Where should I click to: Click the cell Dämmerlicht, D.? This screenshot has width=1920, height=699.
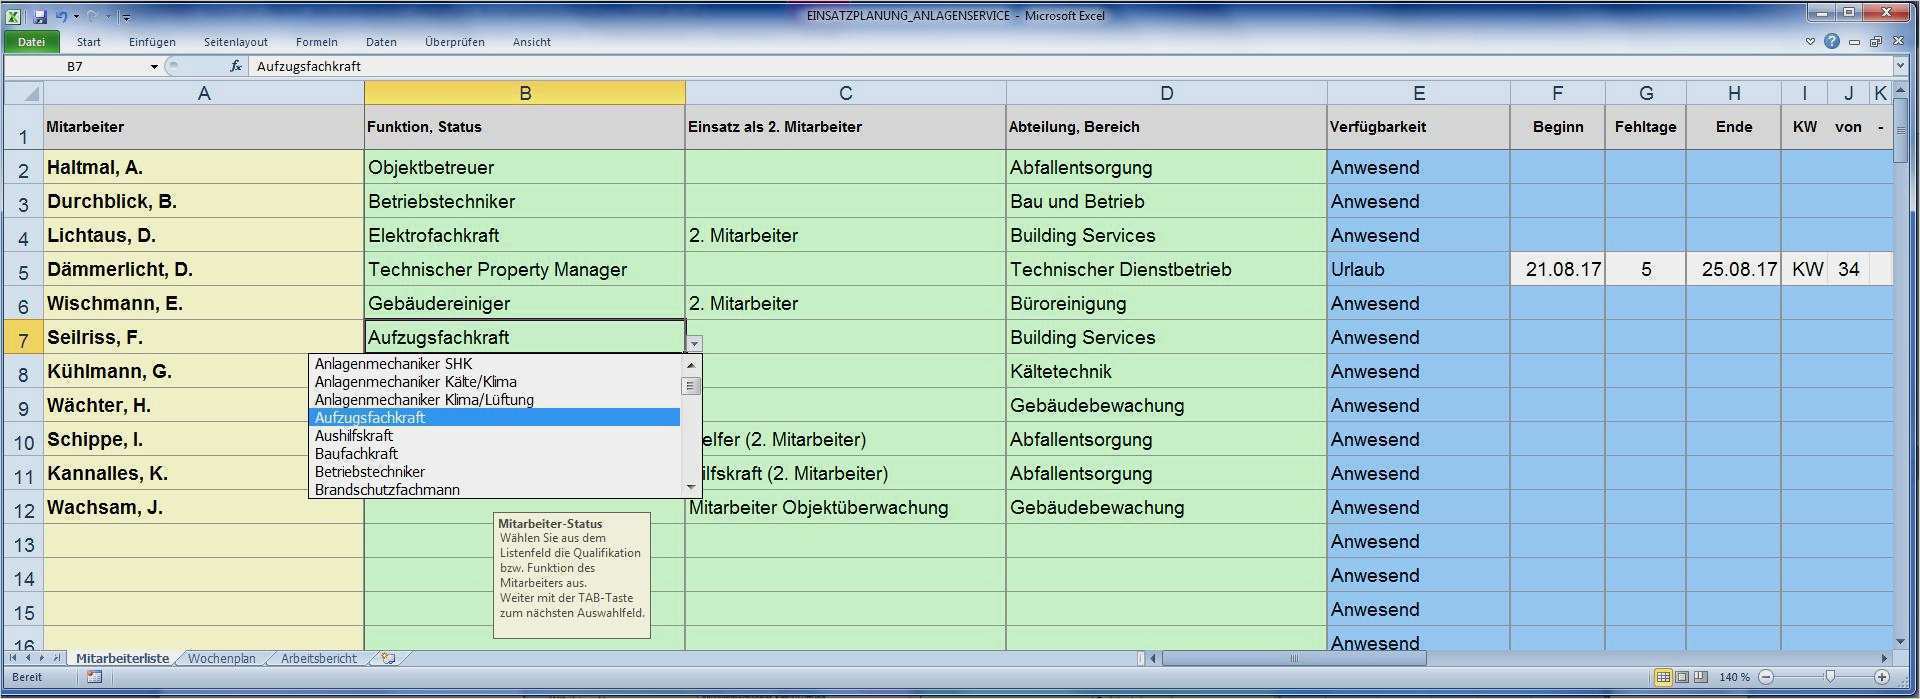point(204,270)
